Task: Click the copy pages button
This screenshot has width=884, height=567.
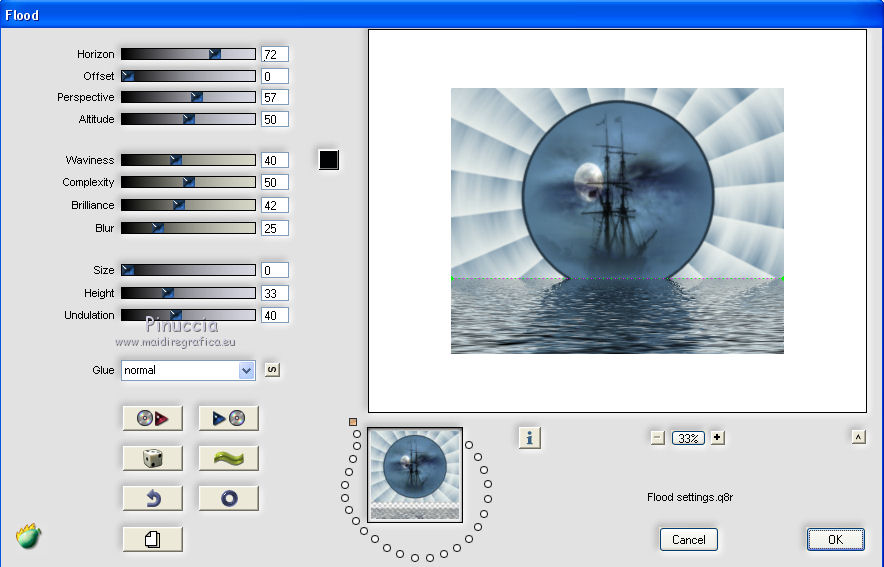Action: (x=153, y=539)
